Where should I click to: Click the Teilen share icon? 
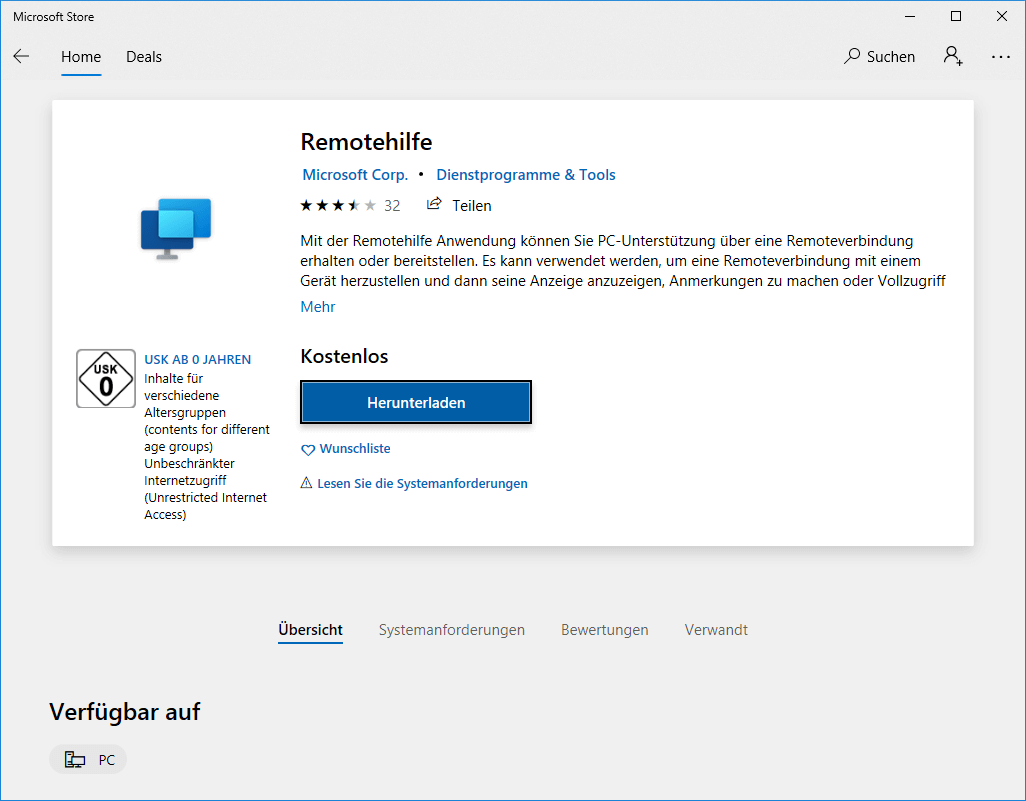pos(434,205)
